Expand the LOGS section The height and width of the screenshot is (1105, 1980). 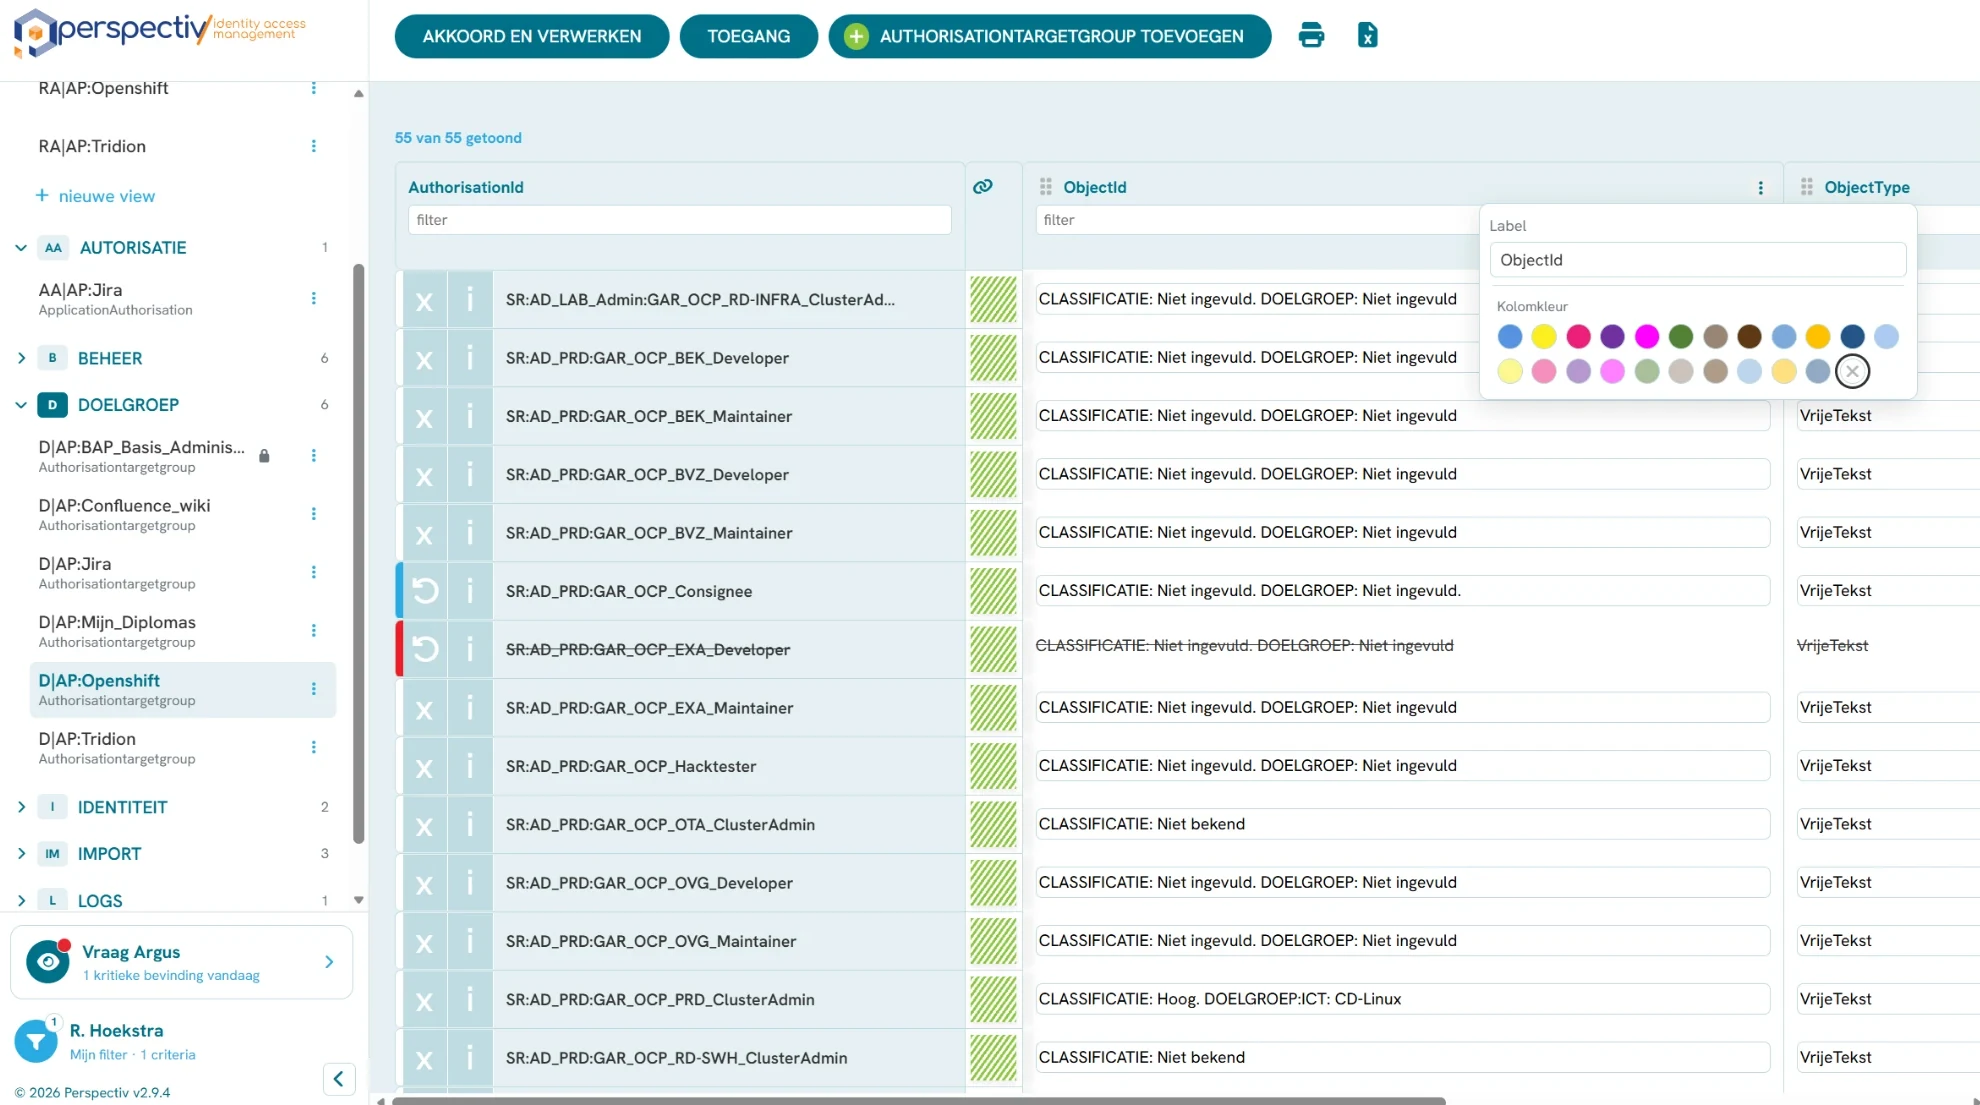coord(21,901)
